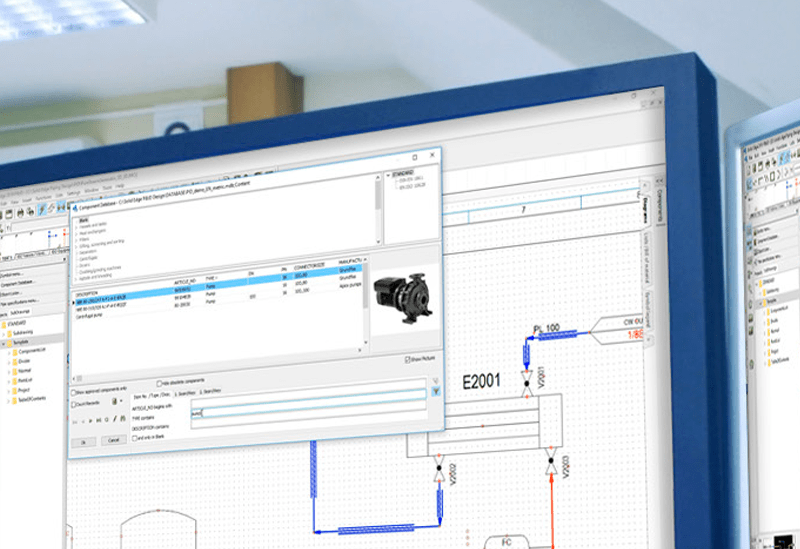Click the 'DESCRIPTION contains' input field
Viewport: 800px width, 549px height.
[x=309, y=413]
